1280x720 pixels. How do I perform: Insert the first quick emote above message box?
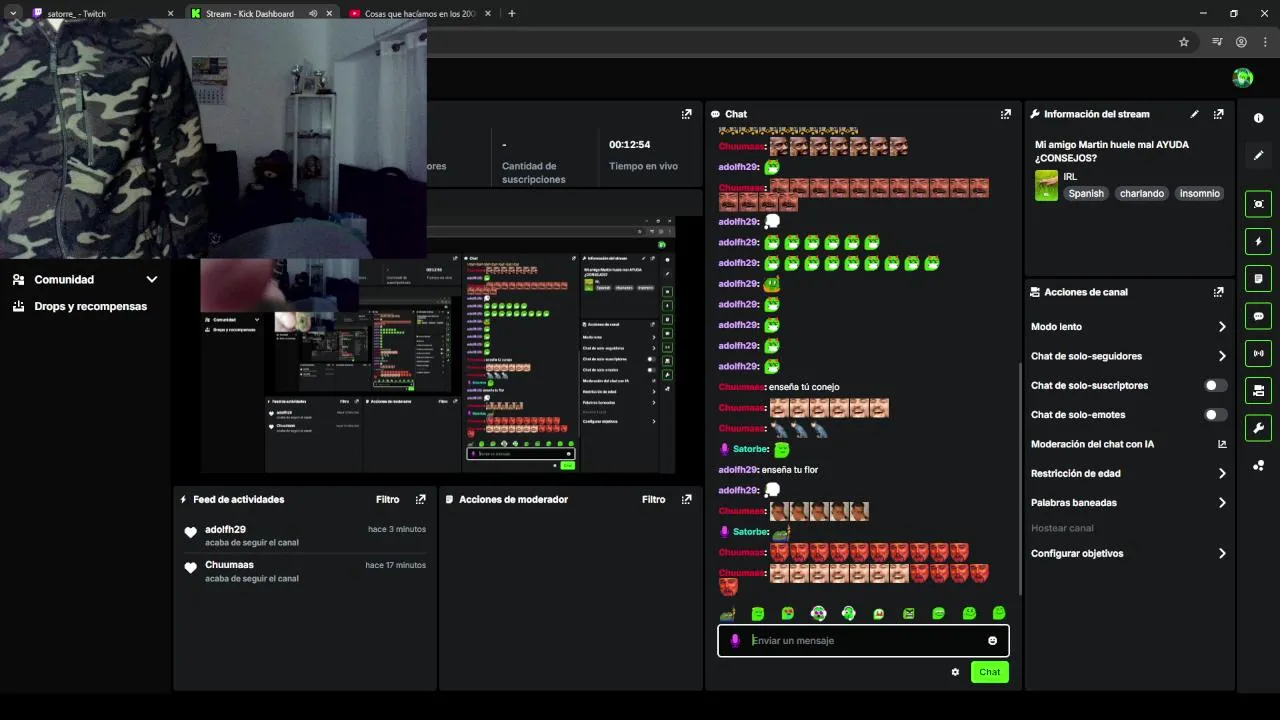click(x=727, y=613)
